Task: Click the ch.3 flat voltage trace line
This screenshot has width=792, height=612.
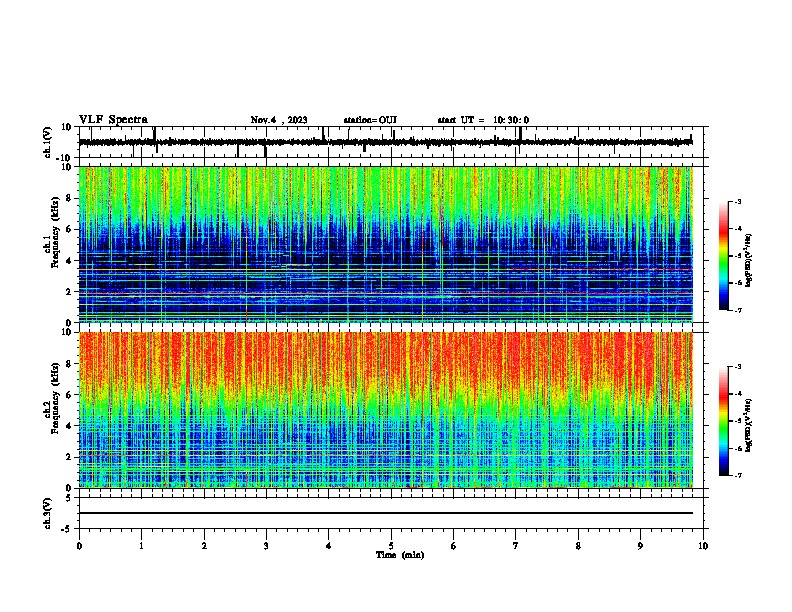Action: click(386, 513)
